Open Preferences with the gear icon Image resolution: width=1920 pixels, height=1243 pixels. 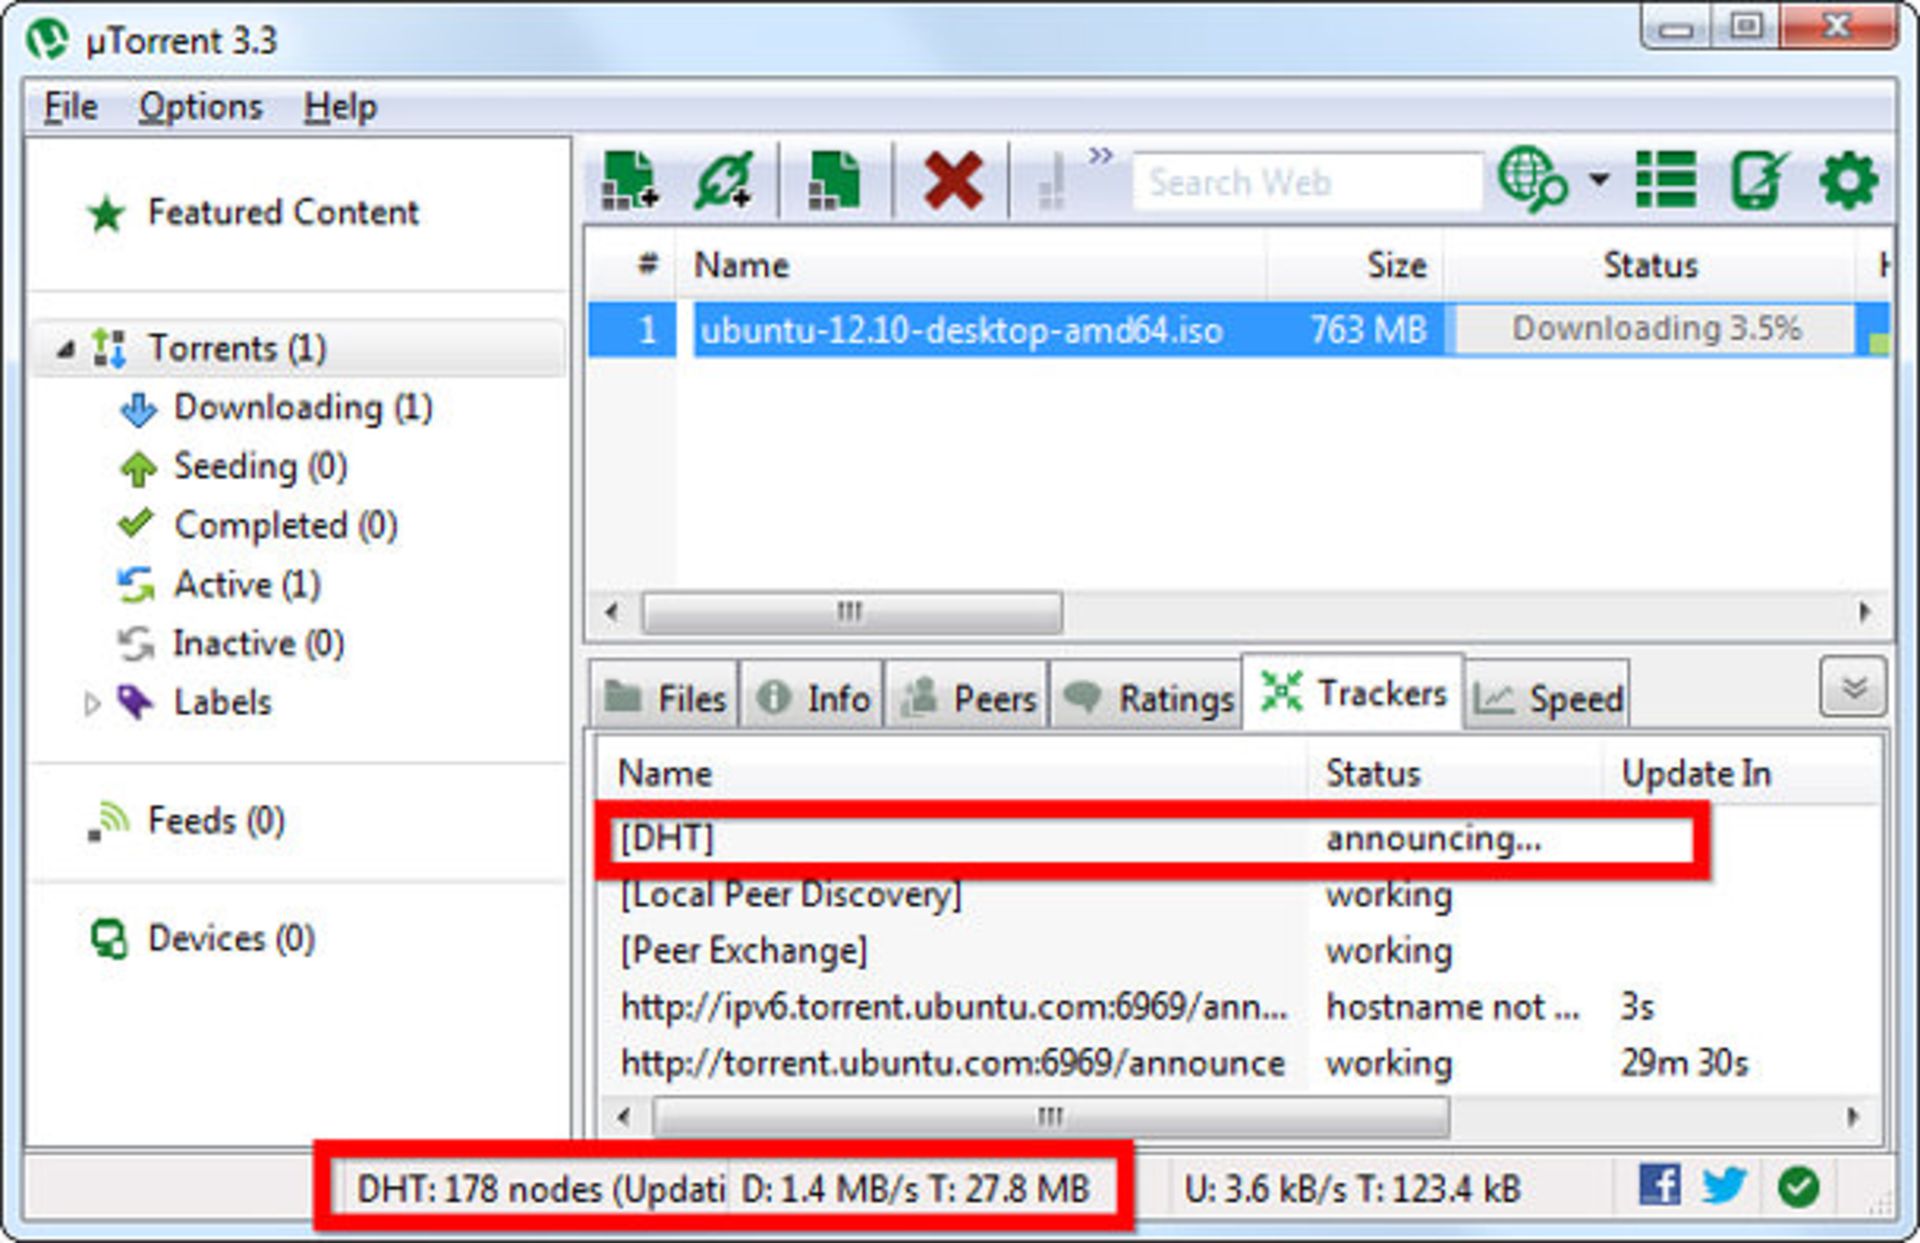point(1848,181)
